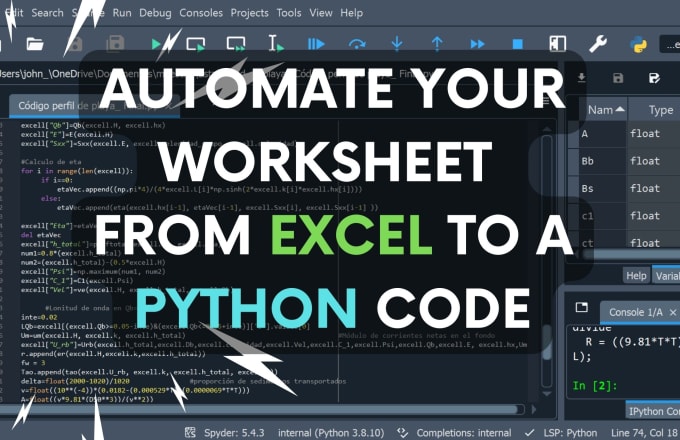Click the Run current cell icon
Viewport: 680px width, 440px height.
click(196, 44)
